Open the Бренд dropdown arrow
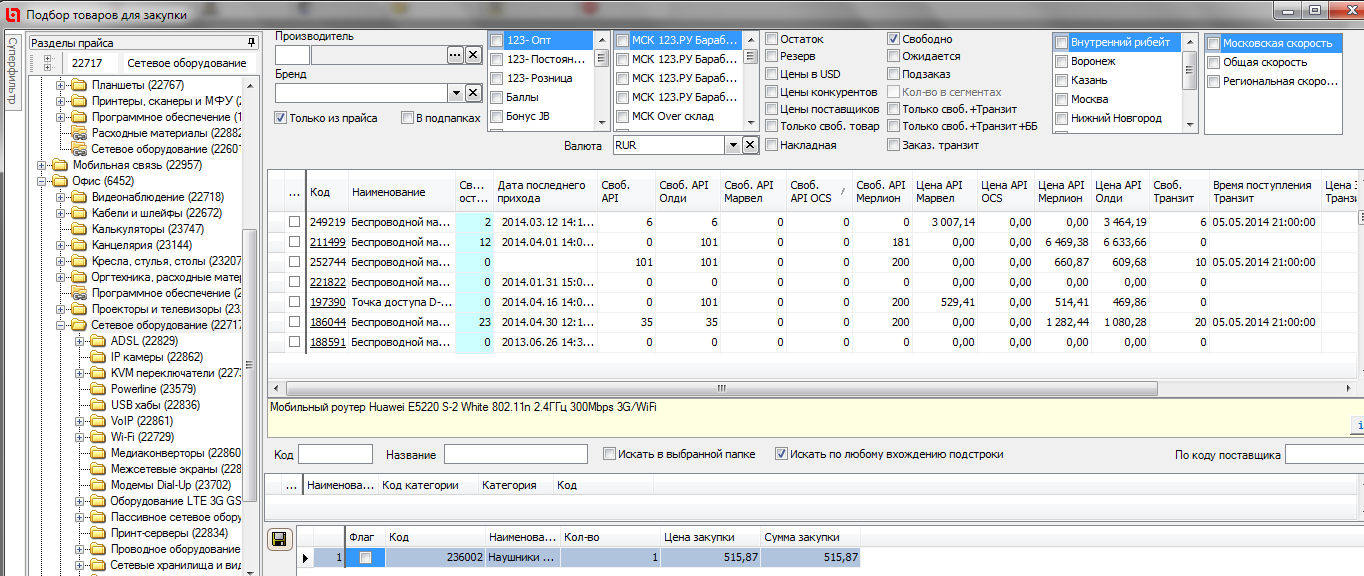This screenshot has width=1364, height=576. 455,93
